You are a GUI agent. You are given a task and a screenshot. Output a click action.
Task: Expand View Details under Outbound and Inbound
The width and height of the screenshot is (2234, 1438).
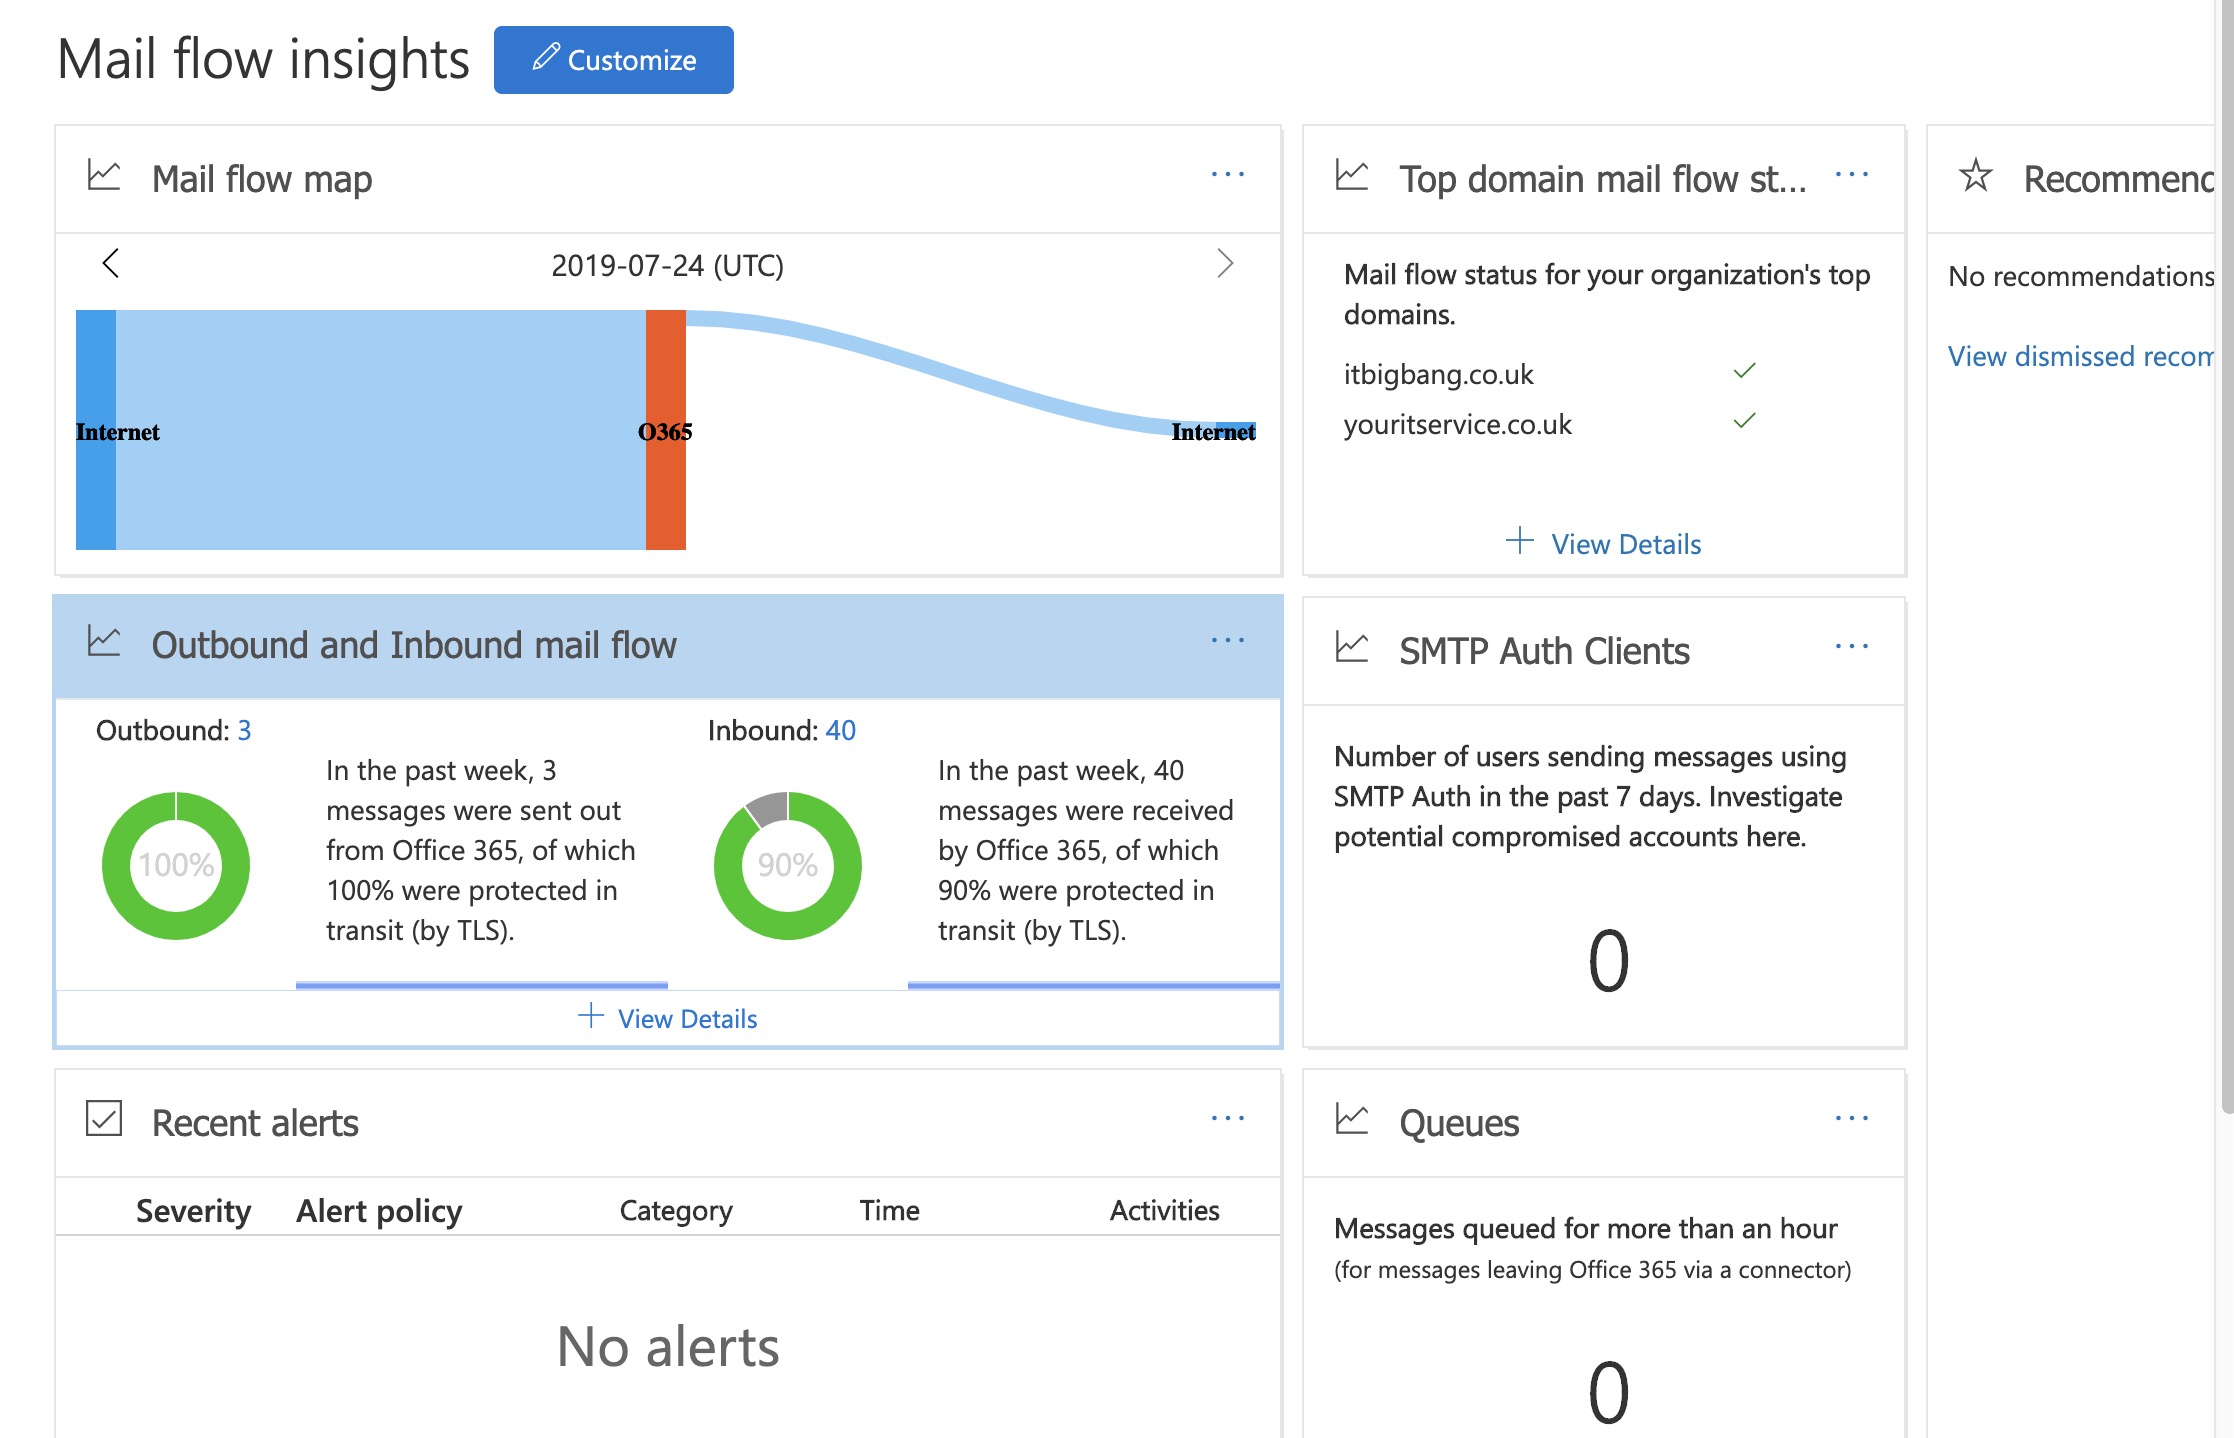(x=668, y=1018)
